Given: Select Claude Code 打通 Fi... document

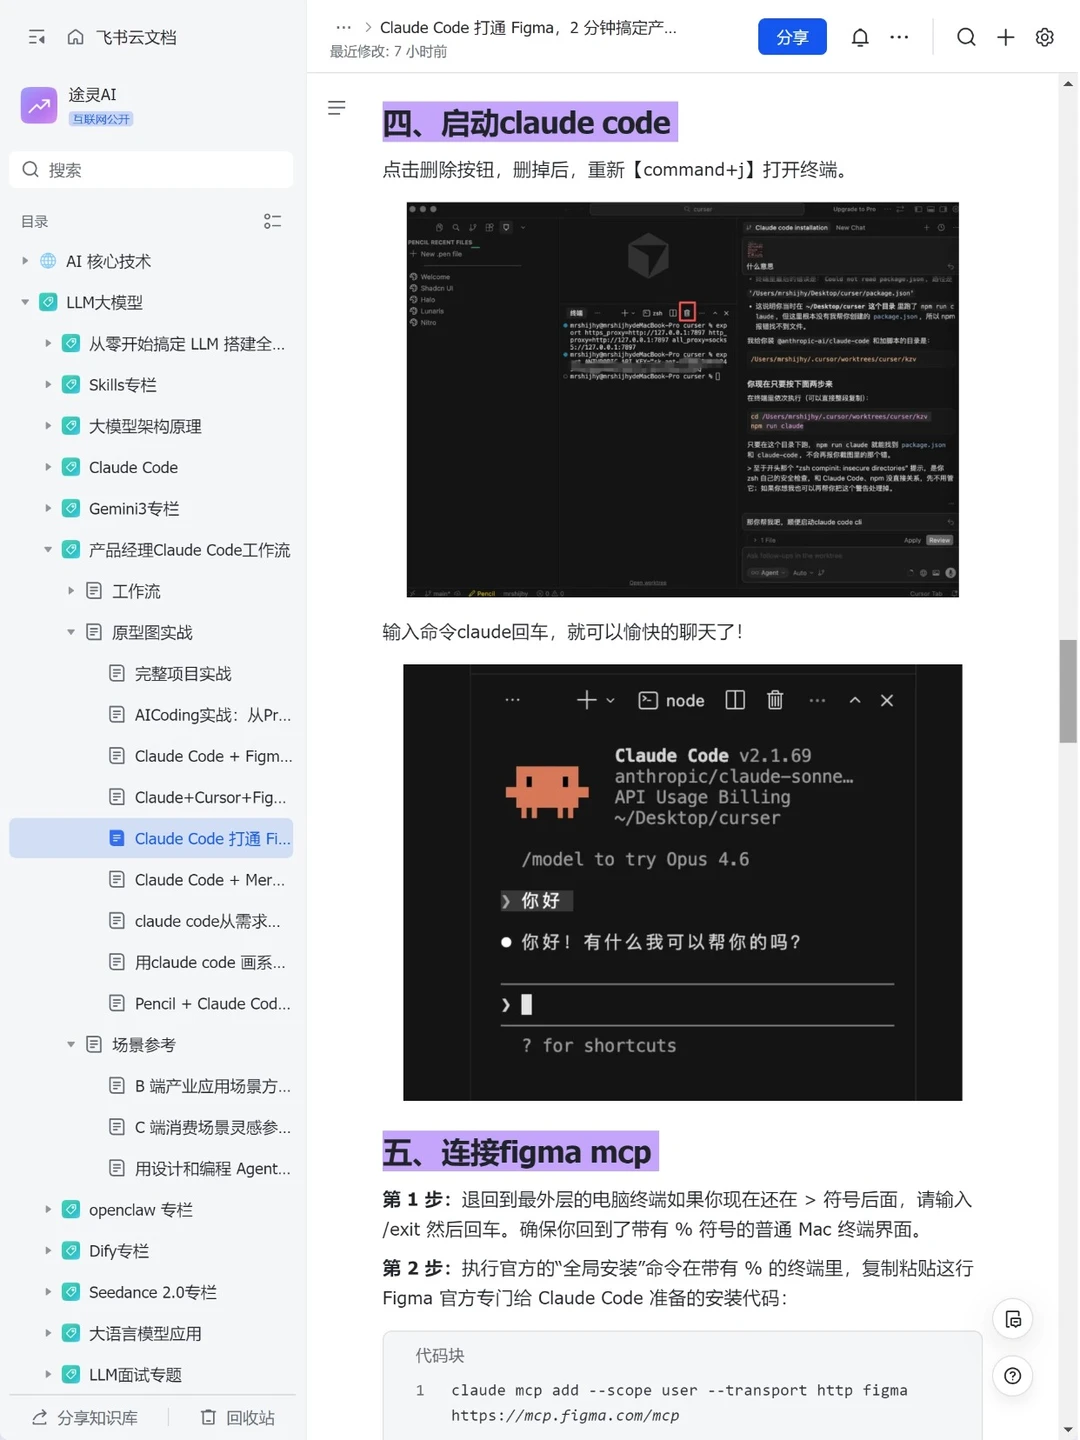Looking at the screenshot, I should point(151,838).
